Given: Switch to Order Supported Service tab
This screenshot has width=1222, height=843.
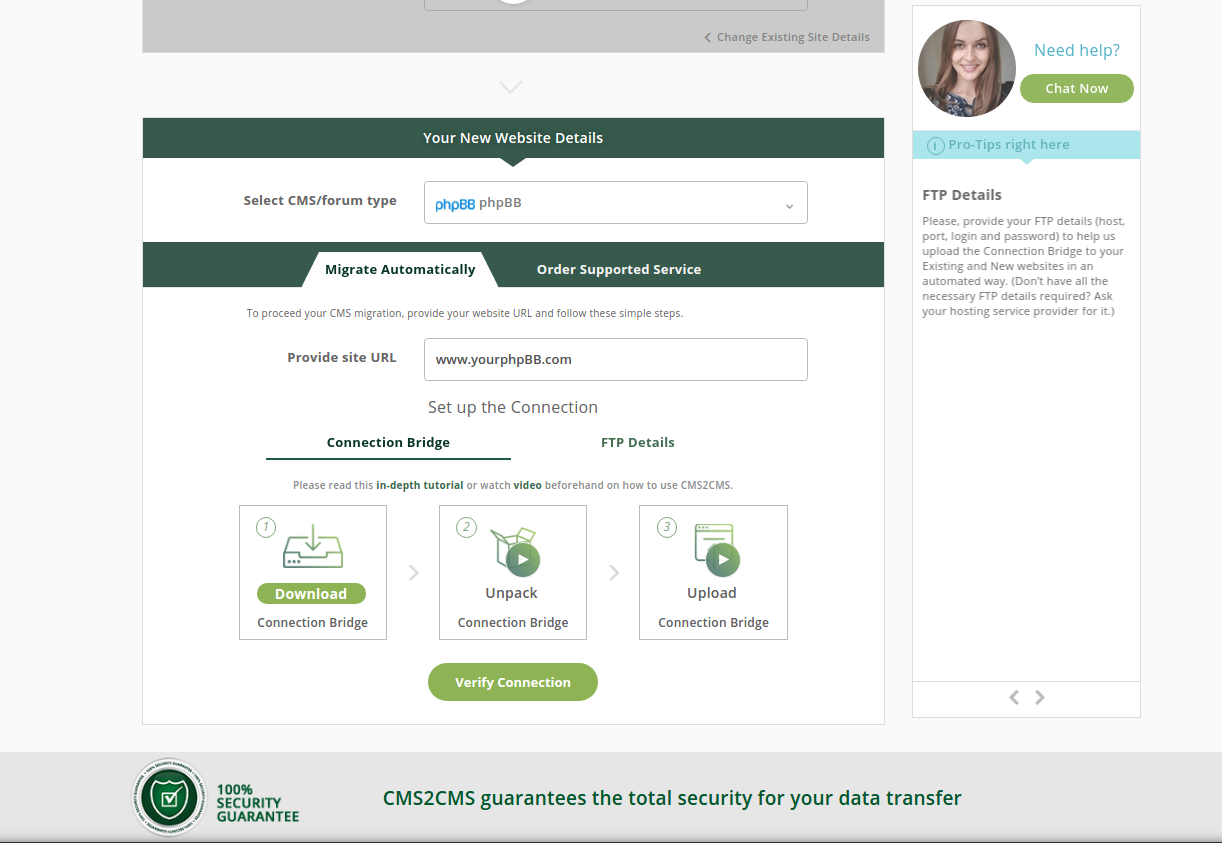Looking at the screenshot, I should coord(619,269).
